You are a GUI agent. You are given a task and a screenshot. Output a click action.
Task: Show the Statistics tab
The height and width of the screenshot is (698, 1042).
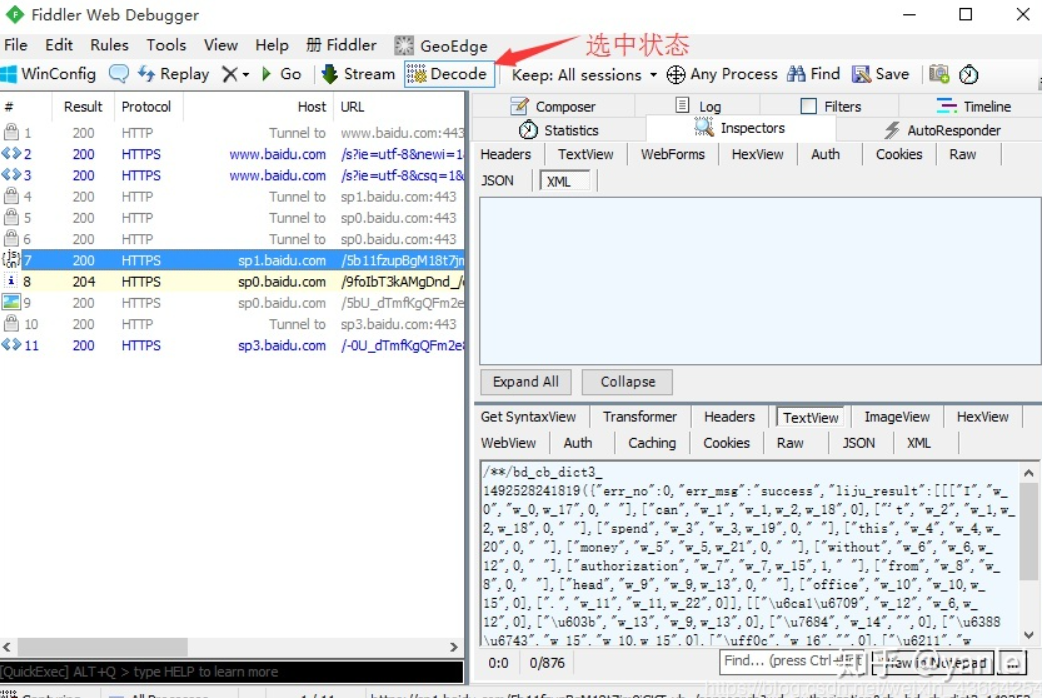point(559,130)
